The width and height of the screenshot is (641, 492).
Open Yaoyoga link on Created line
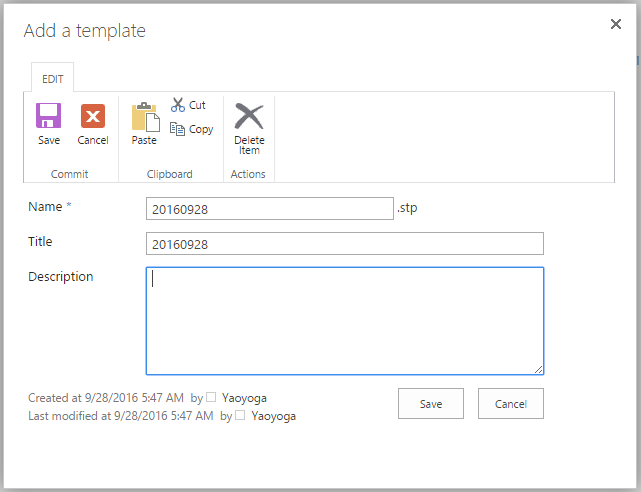244,398
